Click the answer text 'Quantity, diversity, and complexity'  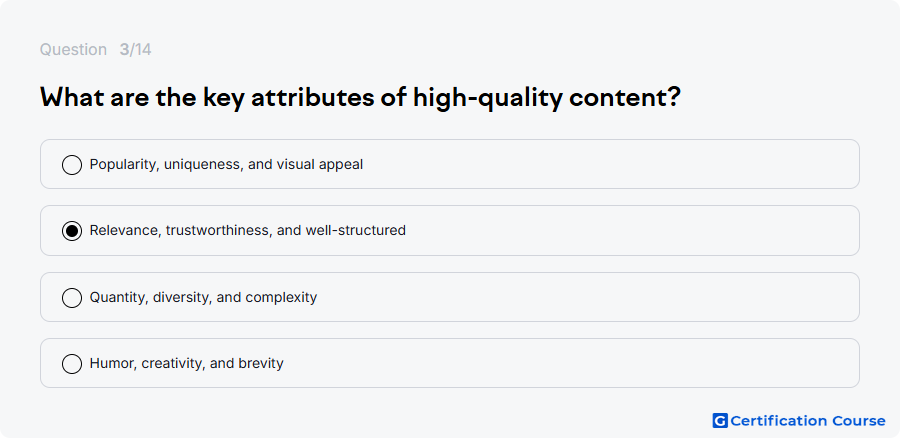pyautogui.click(x=203, y=297)
